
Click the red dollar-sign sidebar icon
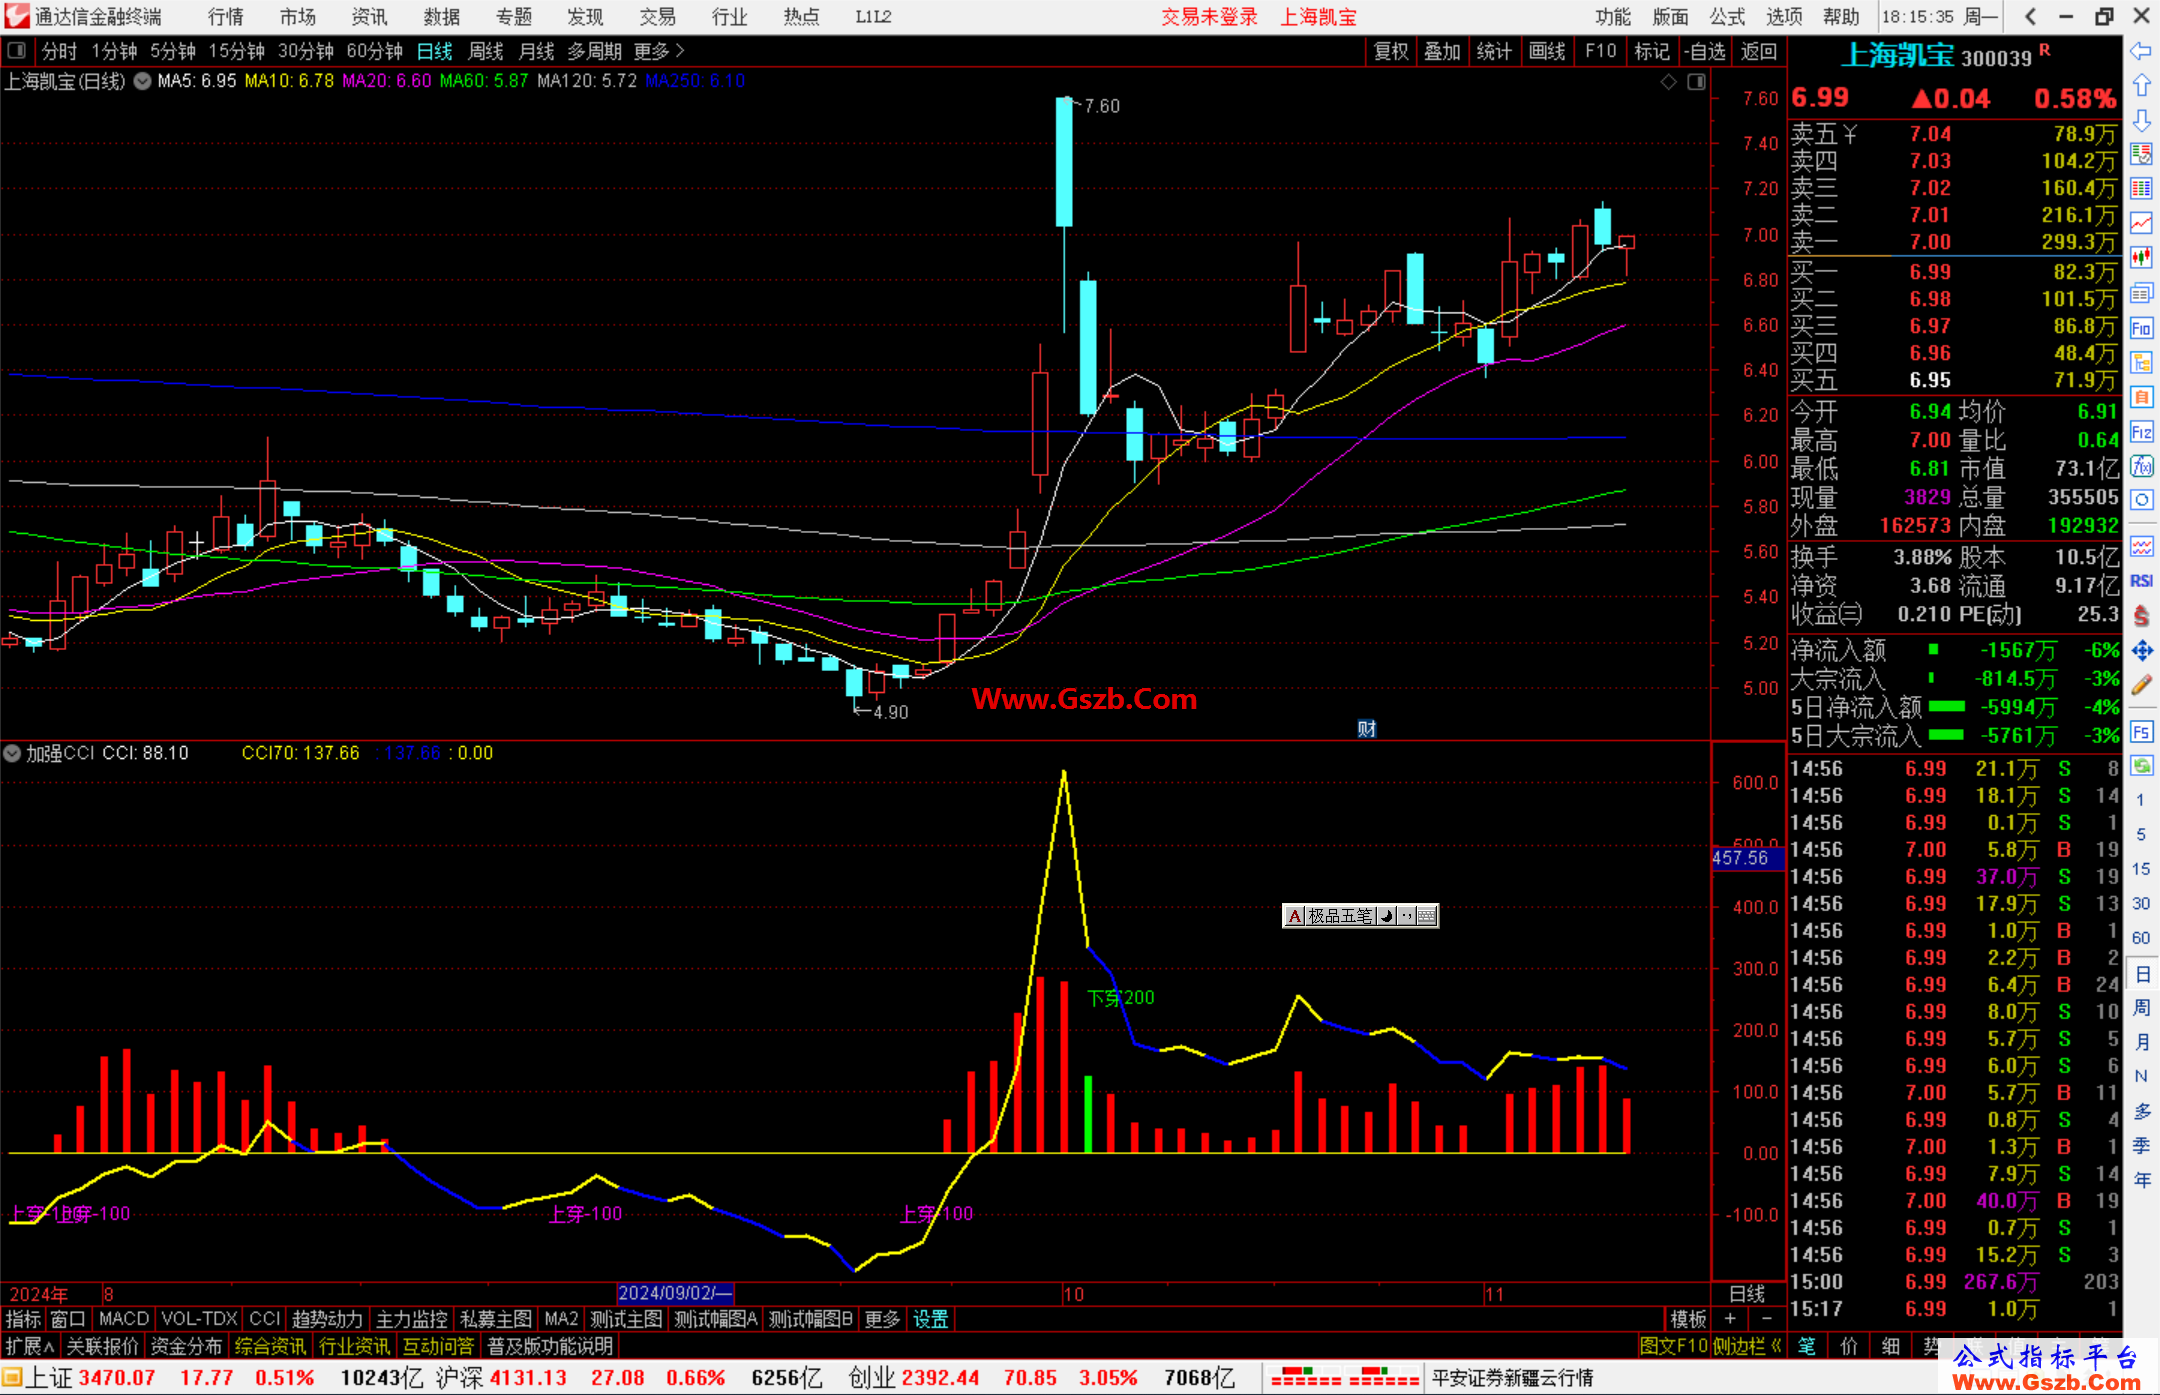(2141, 615)
